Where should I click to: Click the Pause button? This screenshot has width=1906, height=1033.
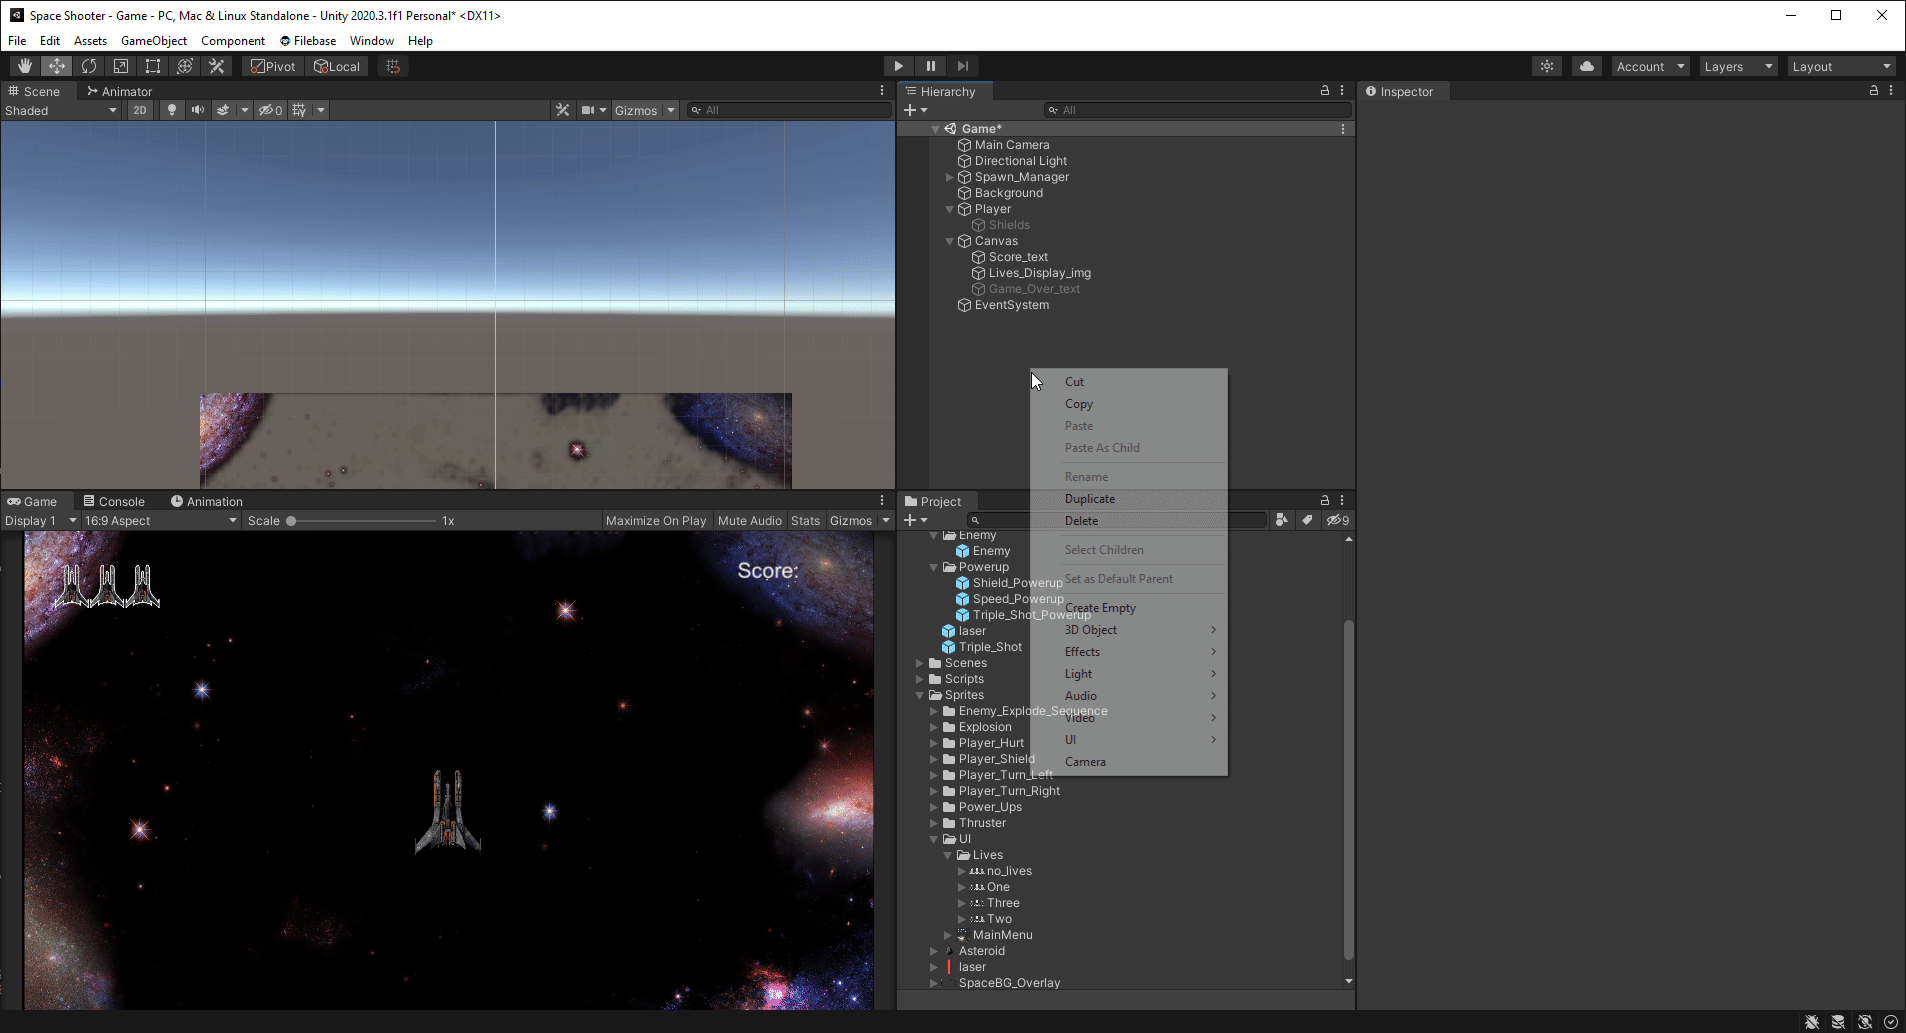tap(930, 66)
